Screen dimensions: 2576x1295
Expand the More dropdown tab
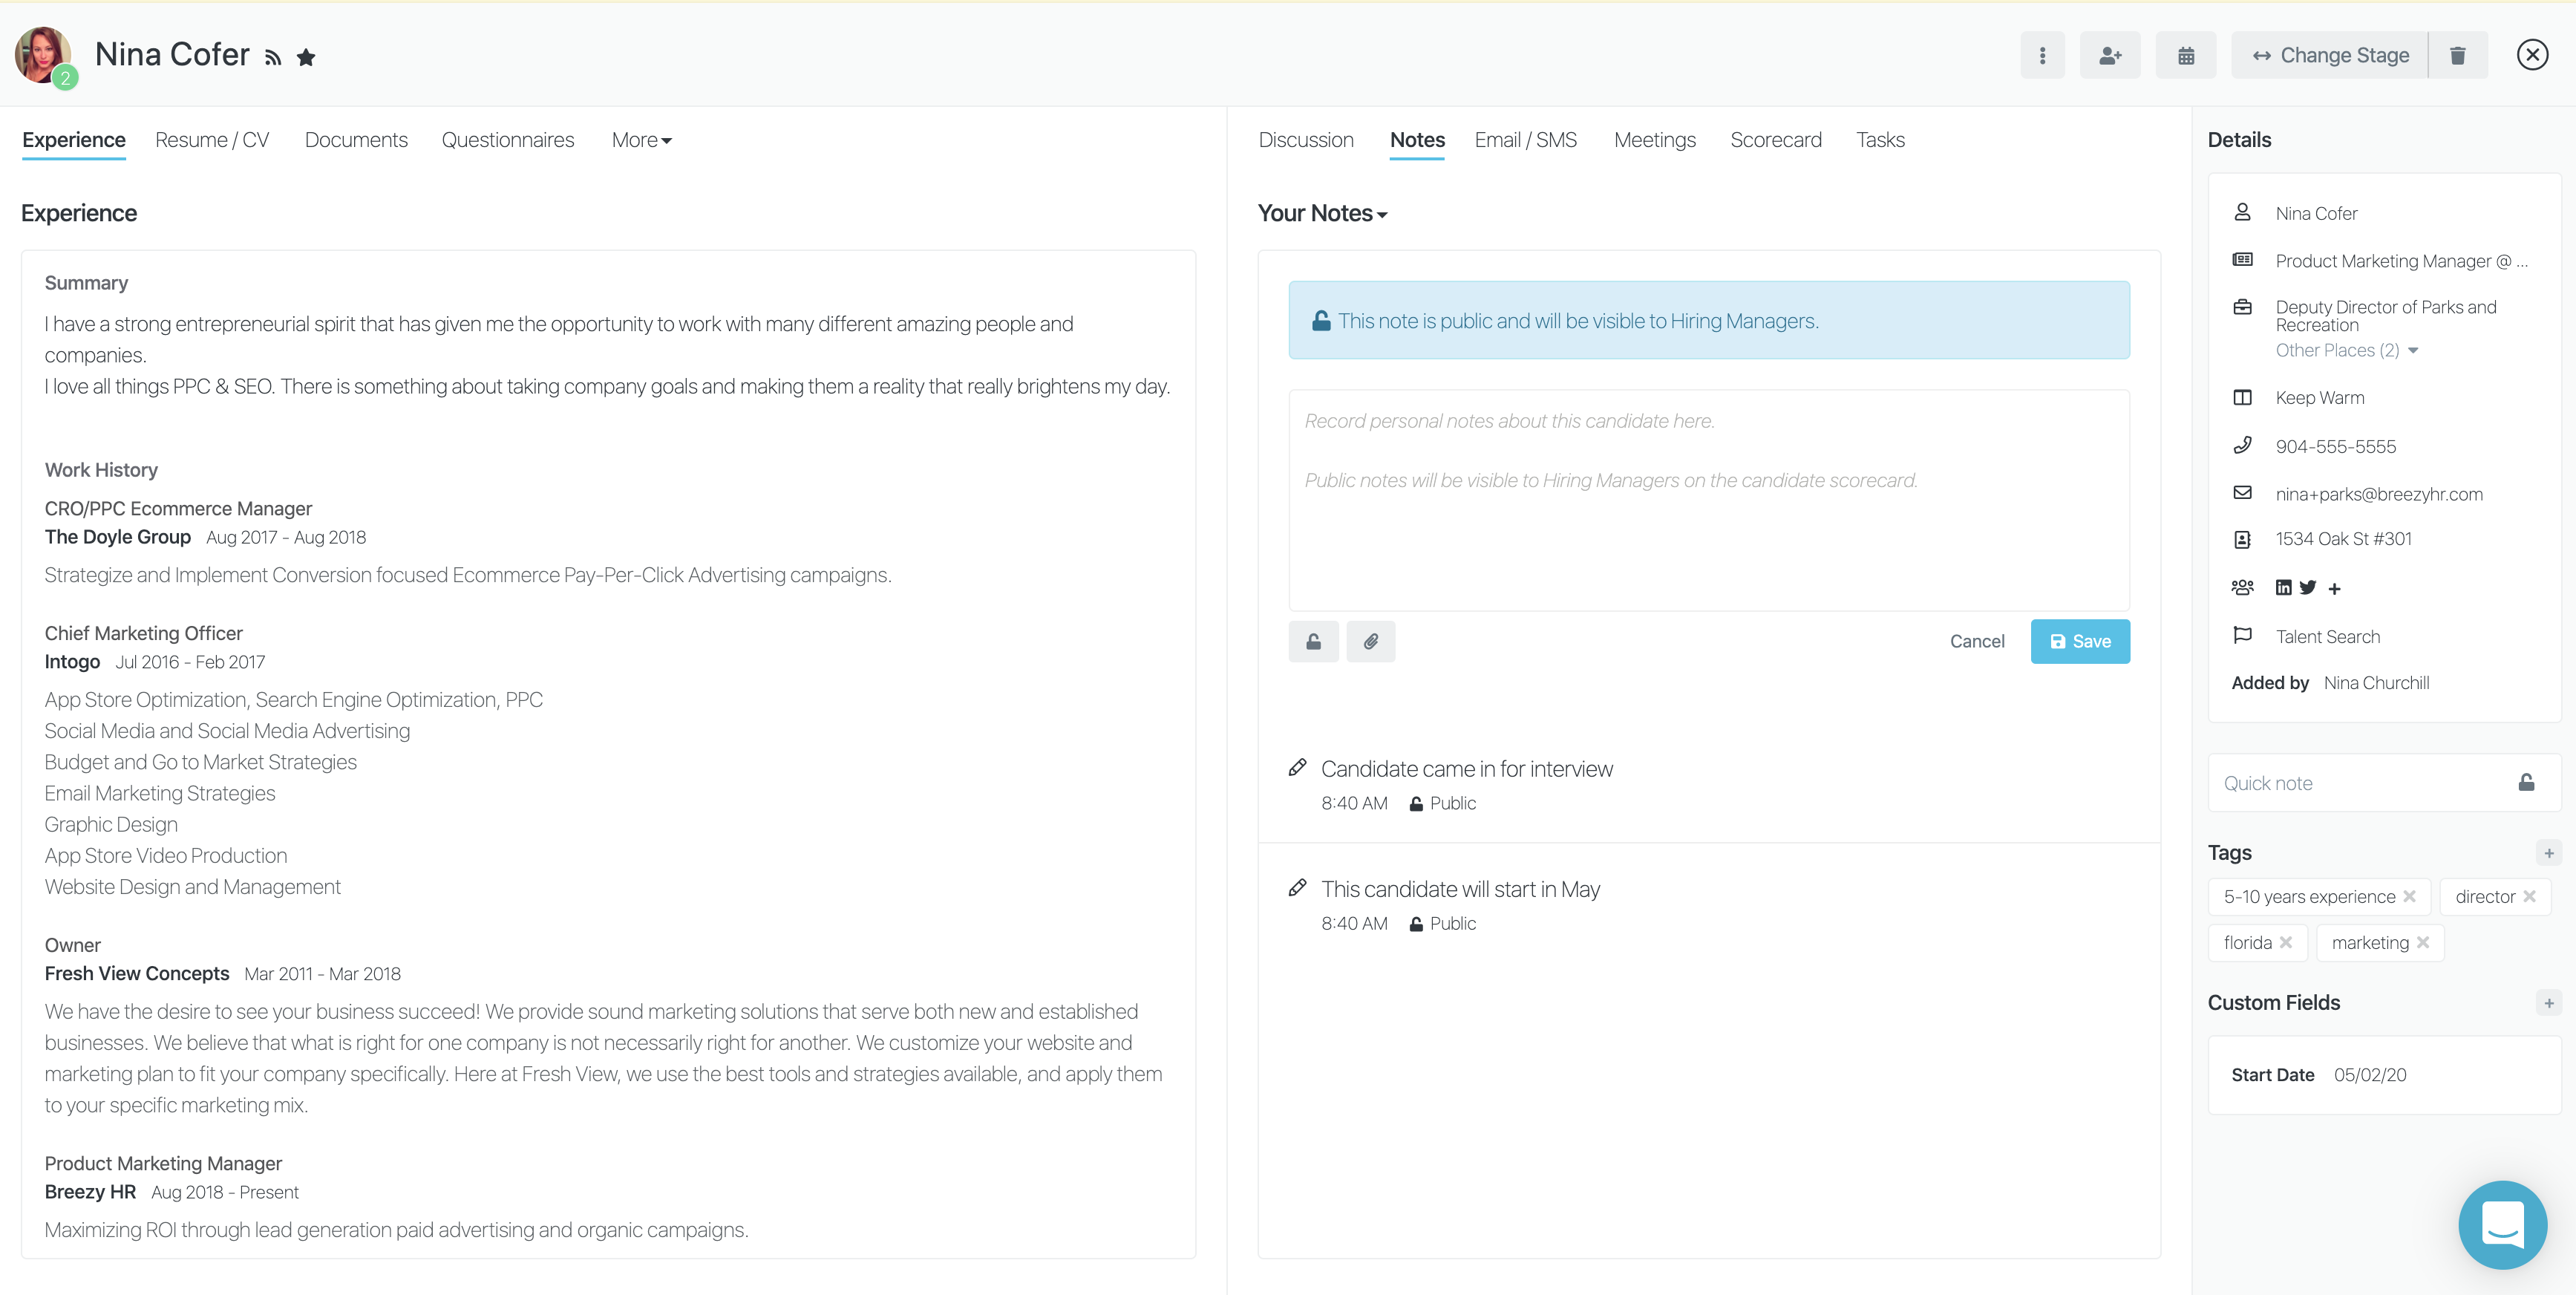coord(641,140)
